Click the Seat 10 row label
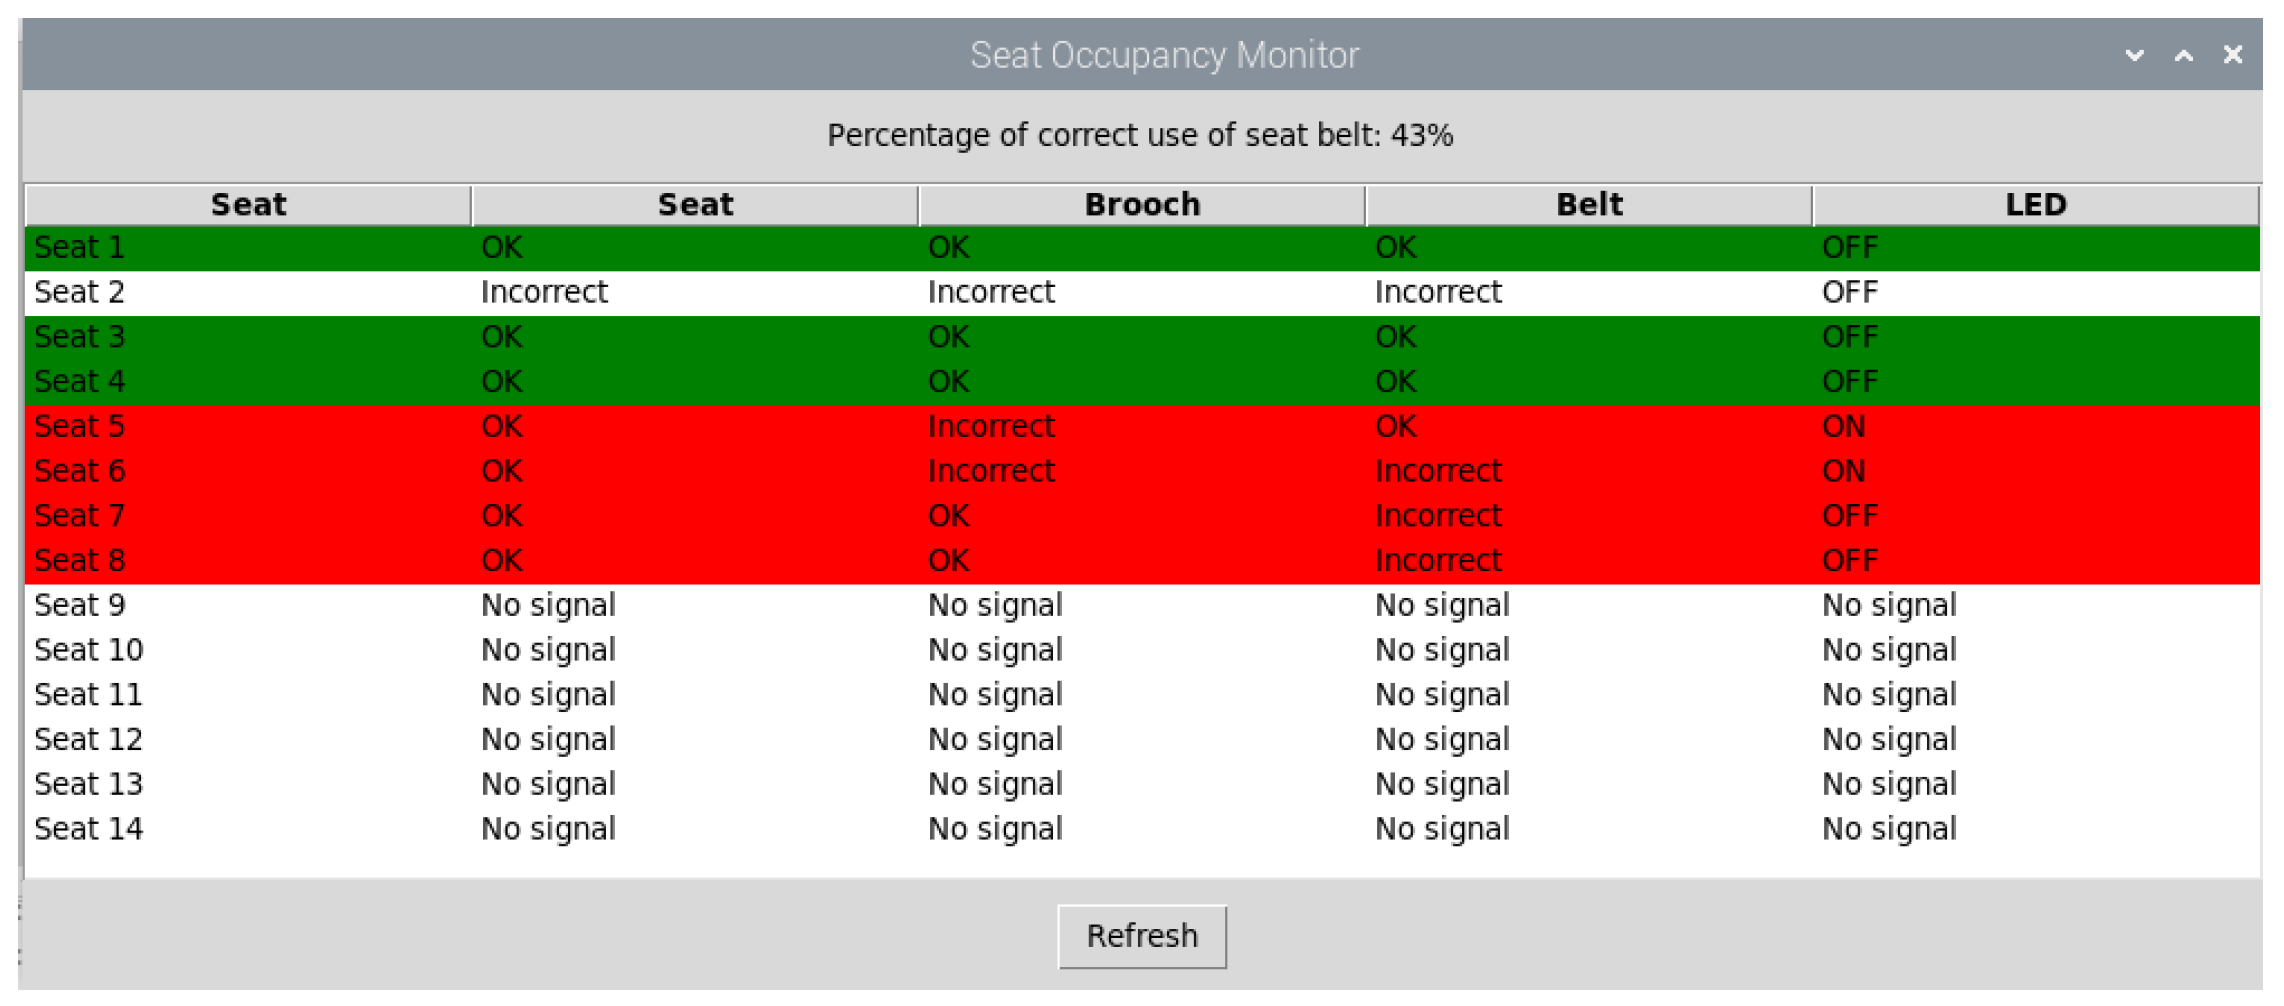This screenshot has height=1006, width=2284. 88,650
